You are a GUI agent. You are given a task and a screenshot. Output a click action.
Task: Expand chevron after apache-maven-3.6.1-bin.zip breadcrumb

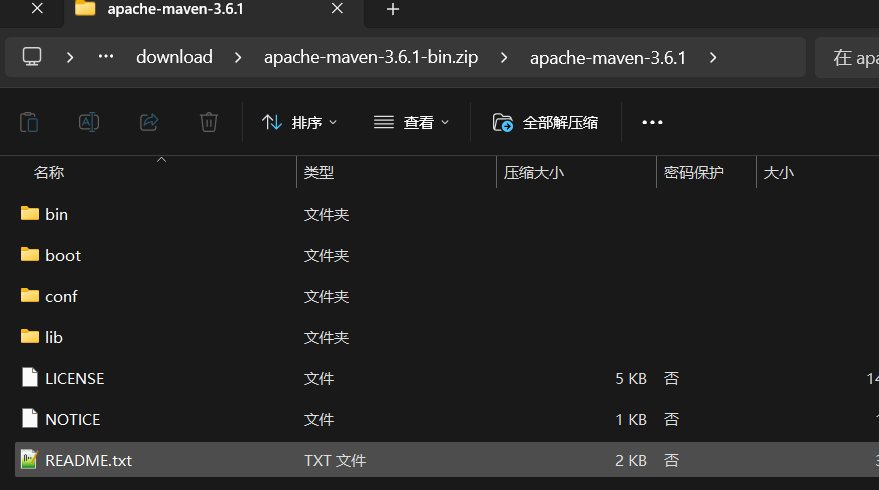click(504, 57)
